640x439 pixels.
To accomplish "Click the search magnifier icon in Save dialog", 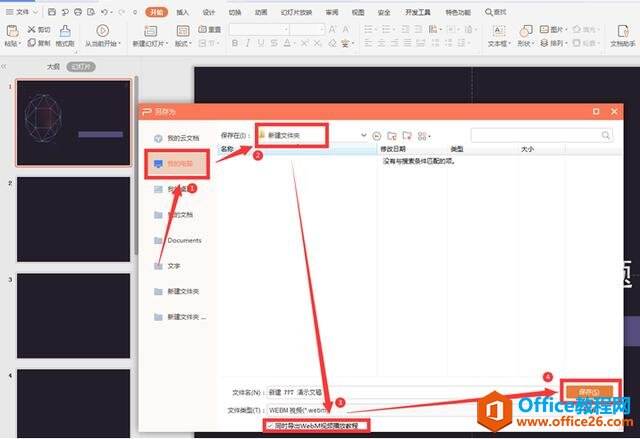I will (606, 134).
